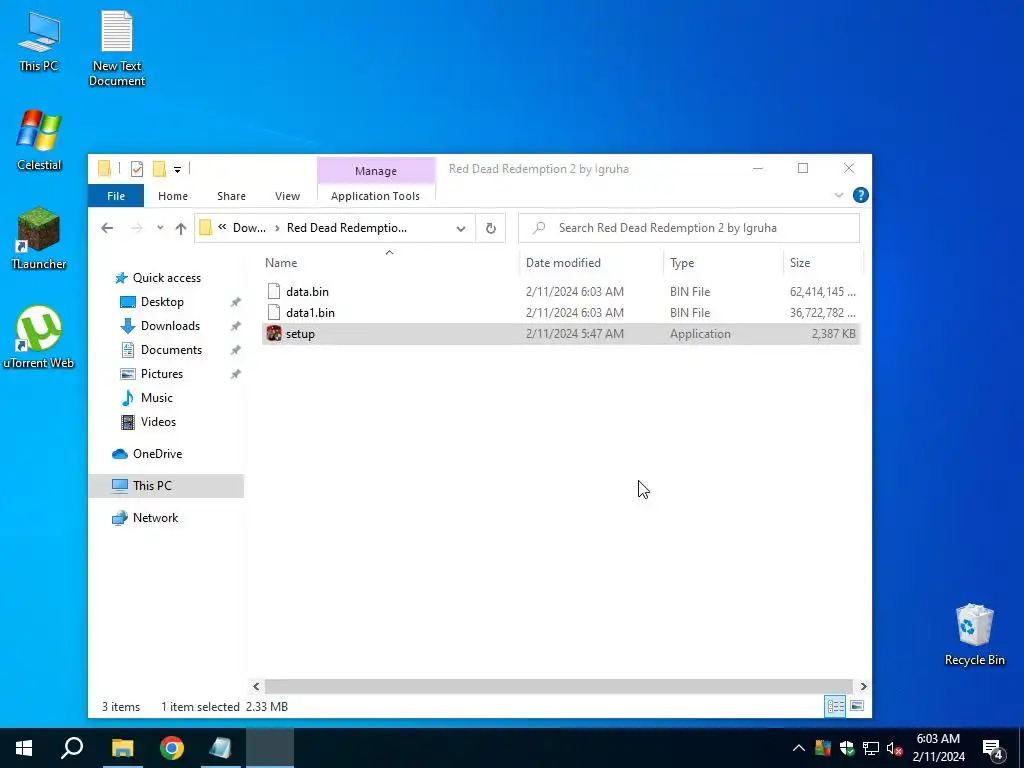Sort files by the Size column
The height and width of the screenshot is (768, 1024).
tap(823, 263)
